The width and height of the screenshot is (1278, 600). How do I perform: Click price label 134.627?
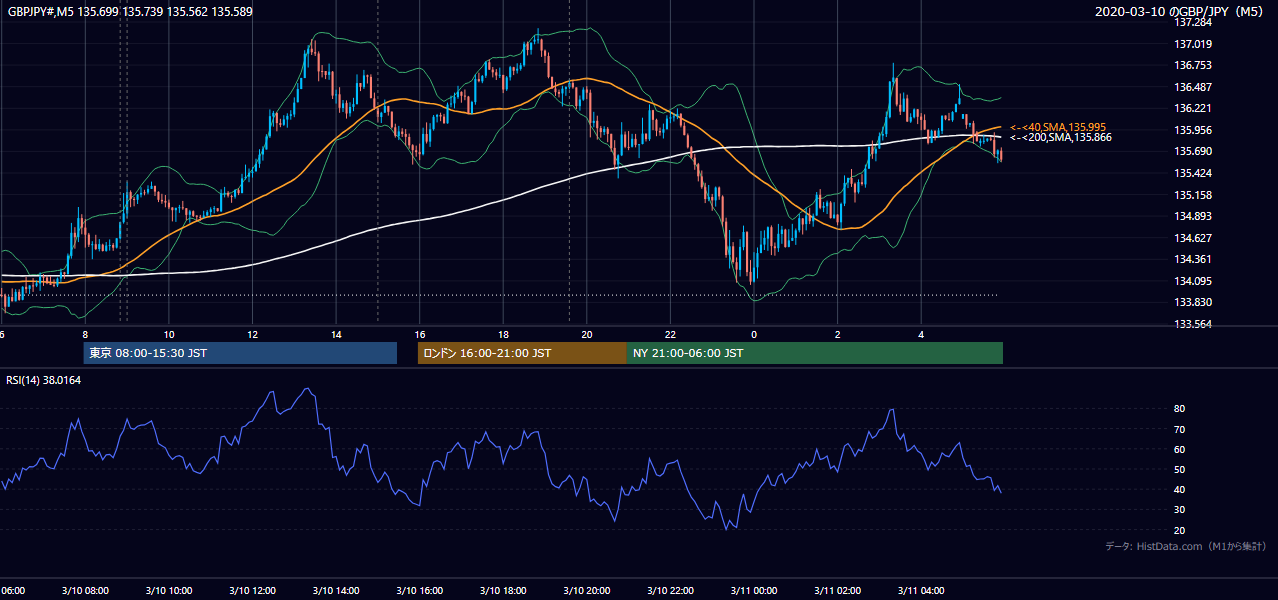tap(1194, 238)
